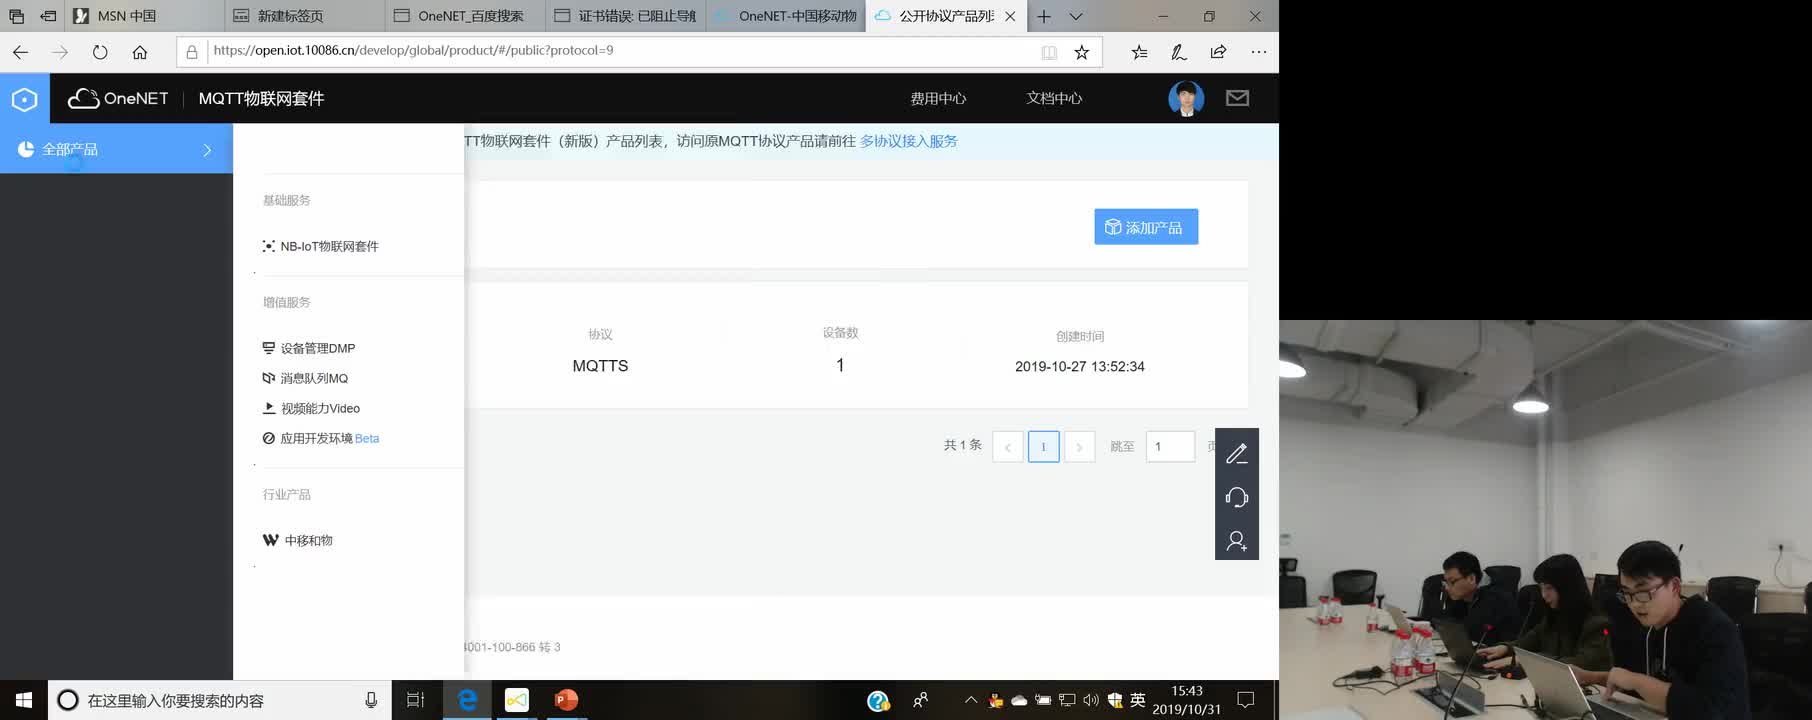Viewport: 1812px width, 720px height.
Task: Click pagination previous page arrow
Action: pos(1007,446)
